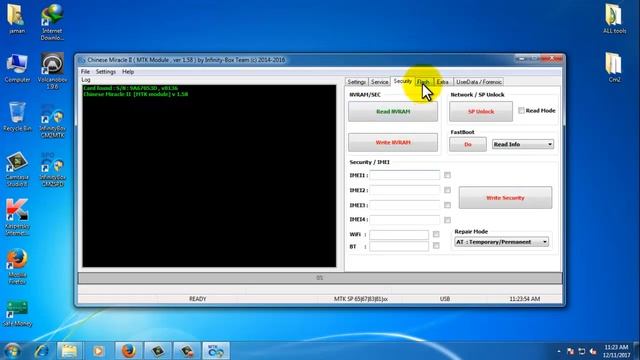Screen dimensions: 640x360
Task: Click the SP Unlock button
Action: tap(481, 111)
